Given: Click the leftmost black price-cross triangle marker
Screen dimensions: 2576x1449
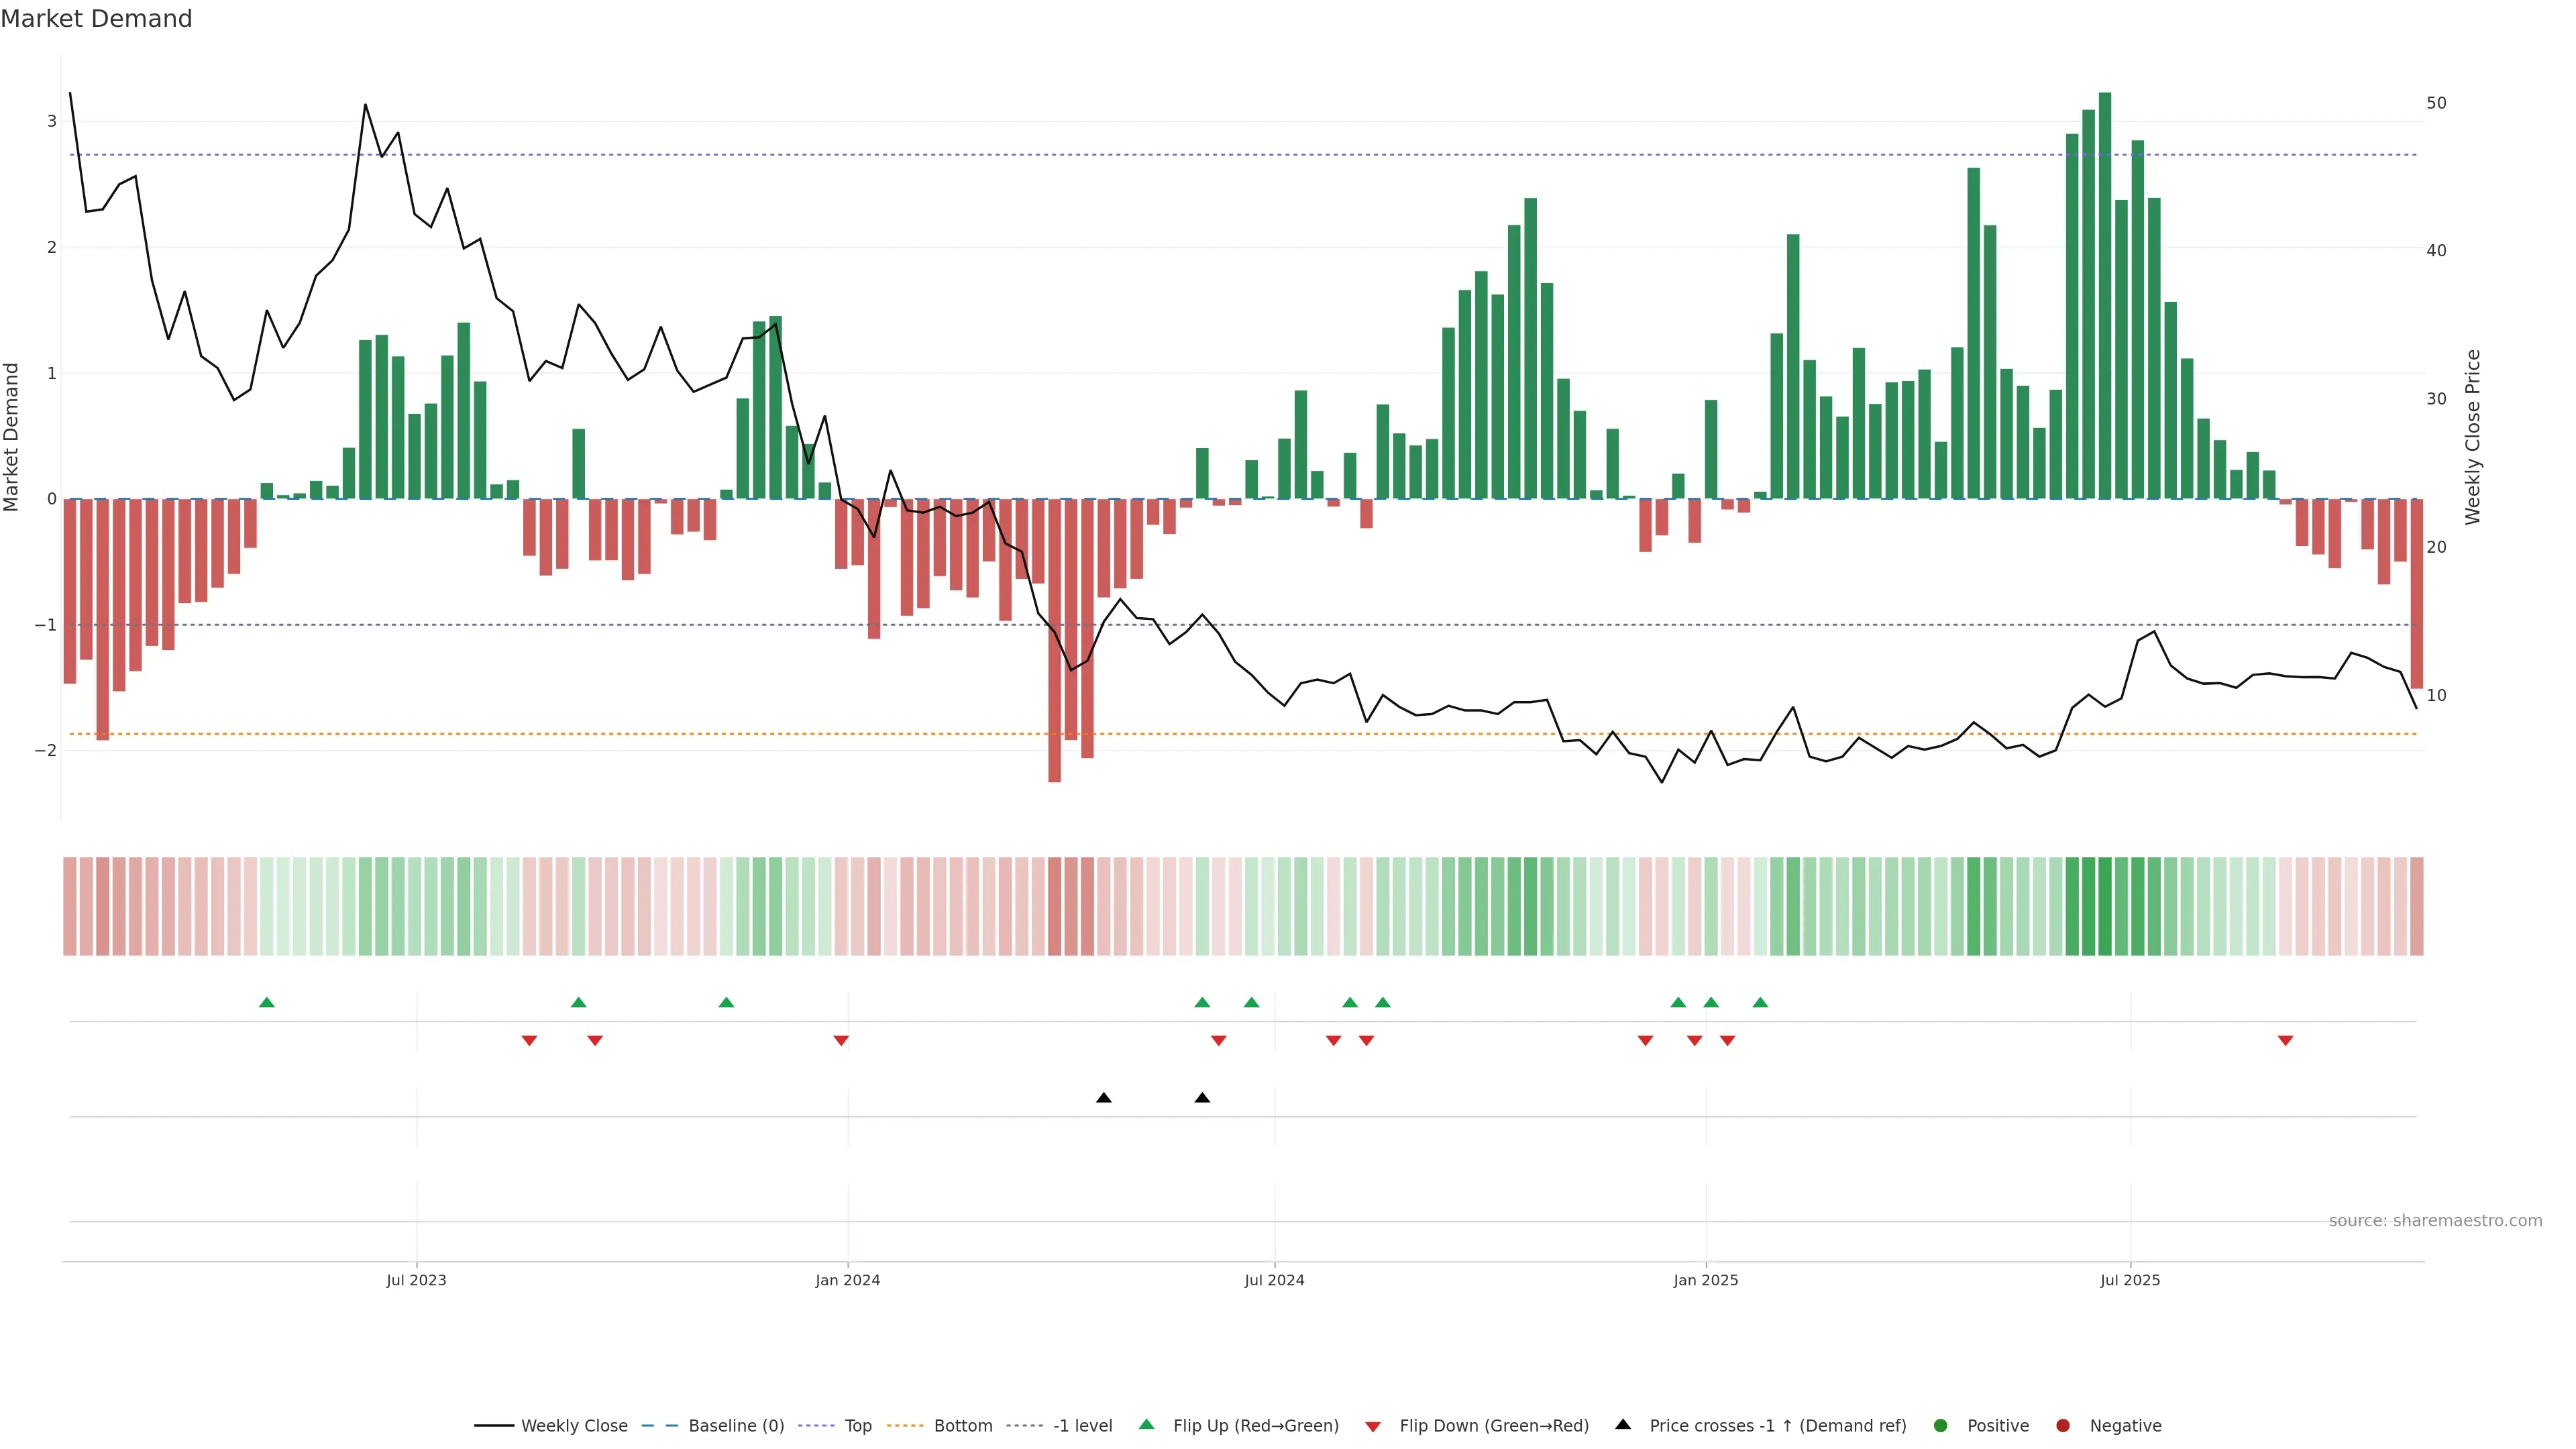Looking at the screenshot, I should [x=1103, y=1098].
